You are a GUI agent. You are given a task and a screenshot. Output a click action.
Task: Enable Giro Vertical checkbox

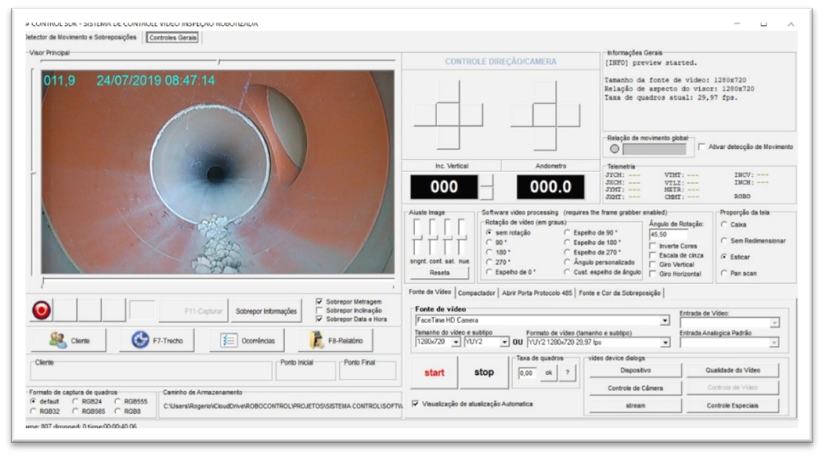point(653,264)
